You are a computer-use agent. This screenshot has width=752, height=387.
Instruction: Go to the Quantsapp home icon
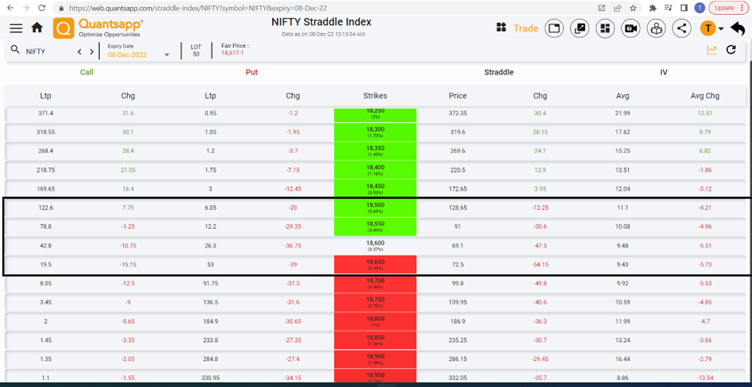tap(37, 28)
